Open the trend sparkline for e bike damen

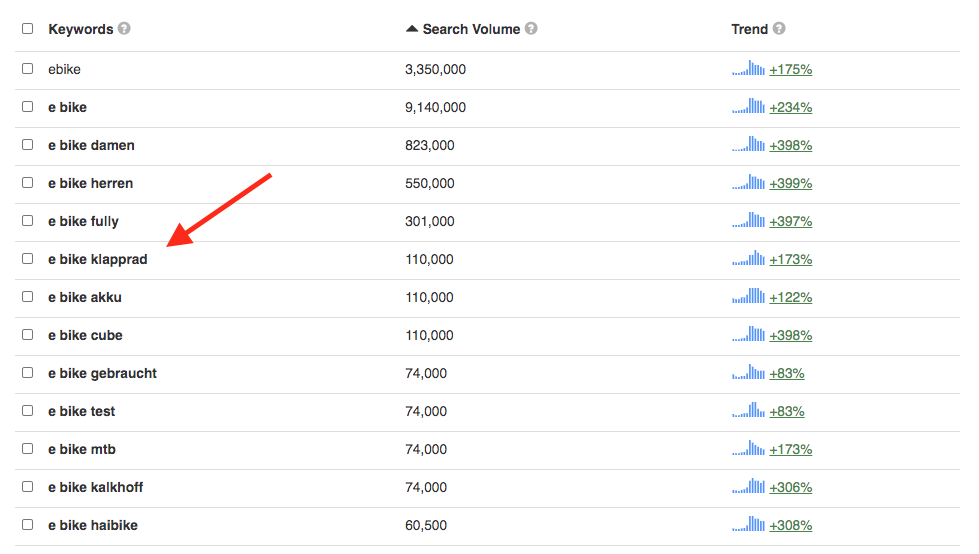coord(748,145)
